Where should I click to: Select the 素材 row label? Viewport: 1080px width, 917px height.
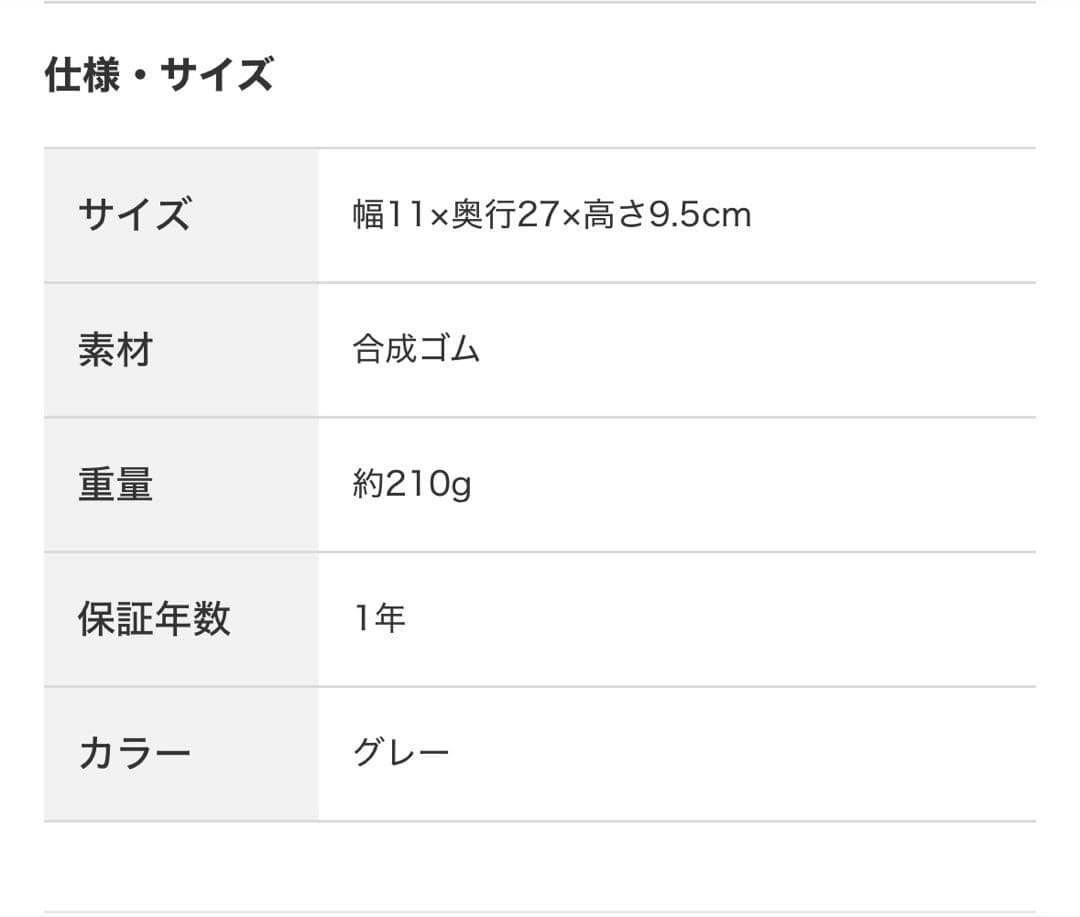click(115, 349)
